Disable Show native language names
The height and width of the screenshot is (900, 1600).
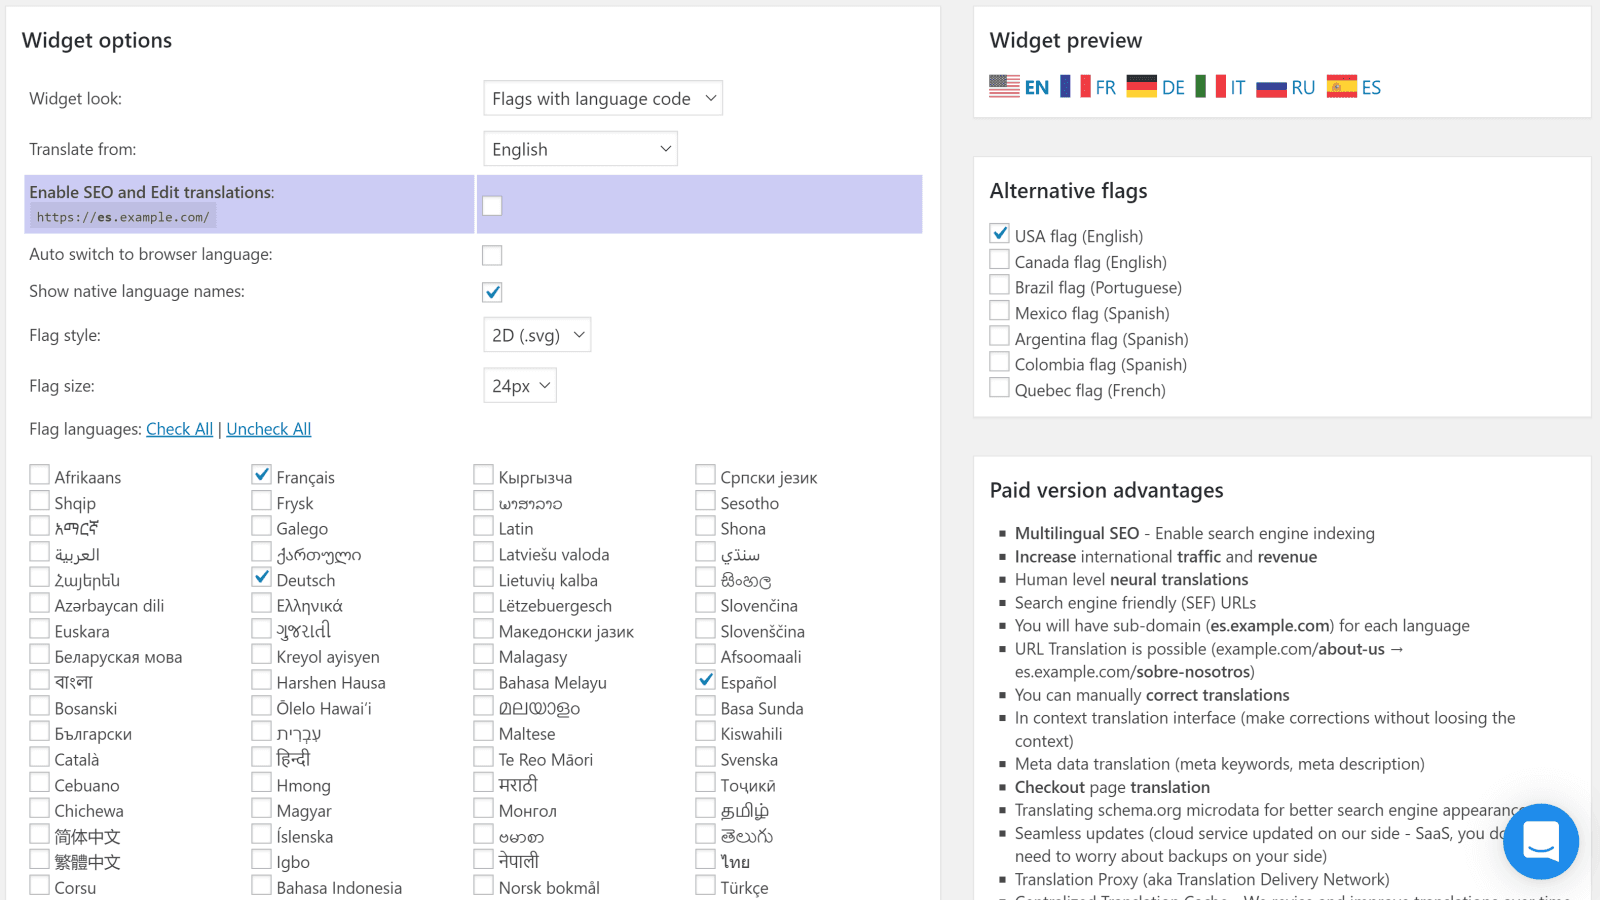pos(492,292)
